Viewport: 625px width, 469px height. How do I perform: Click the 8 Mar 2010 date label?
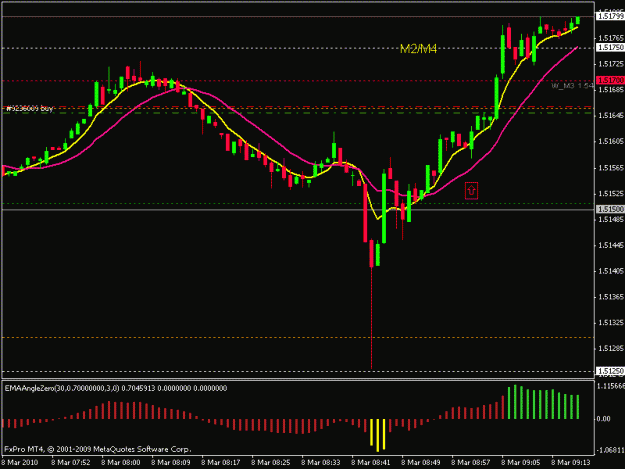tap(20, 463)
